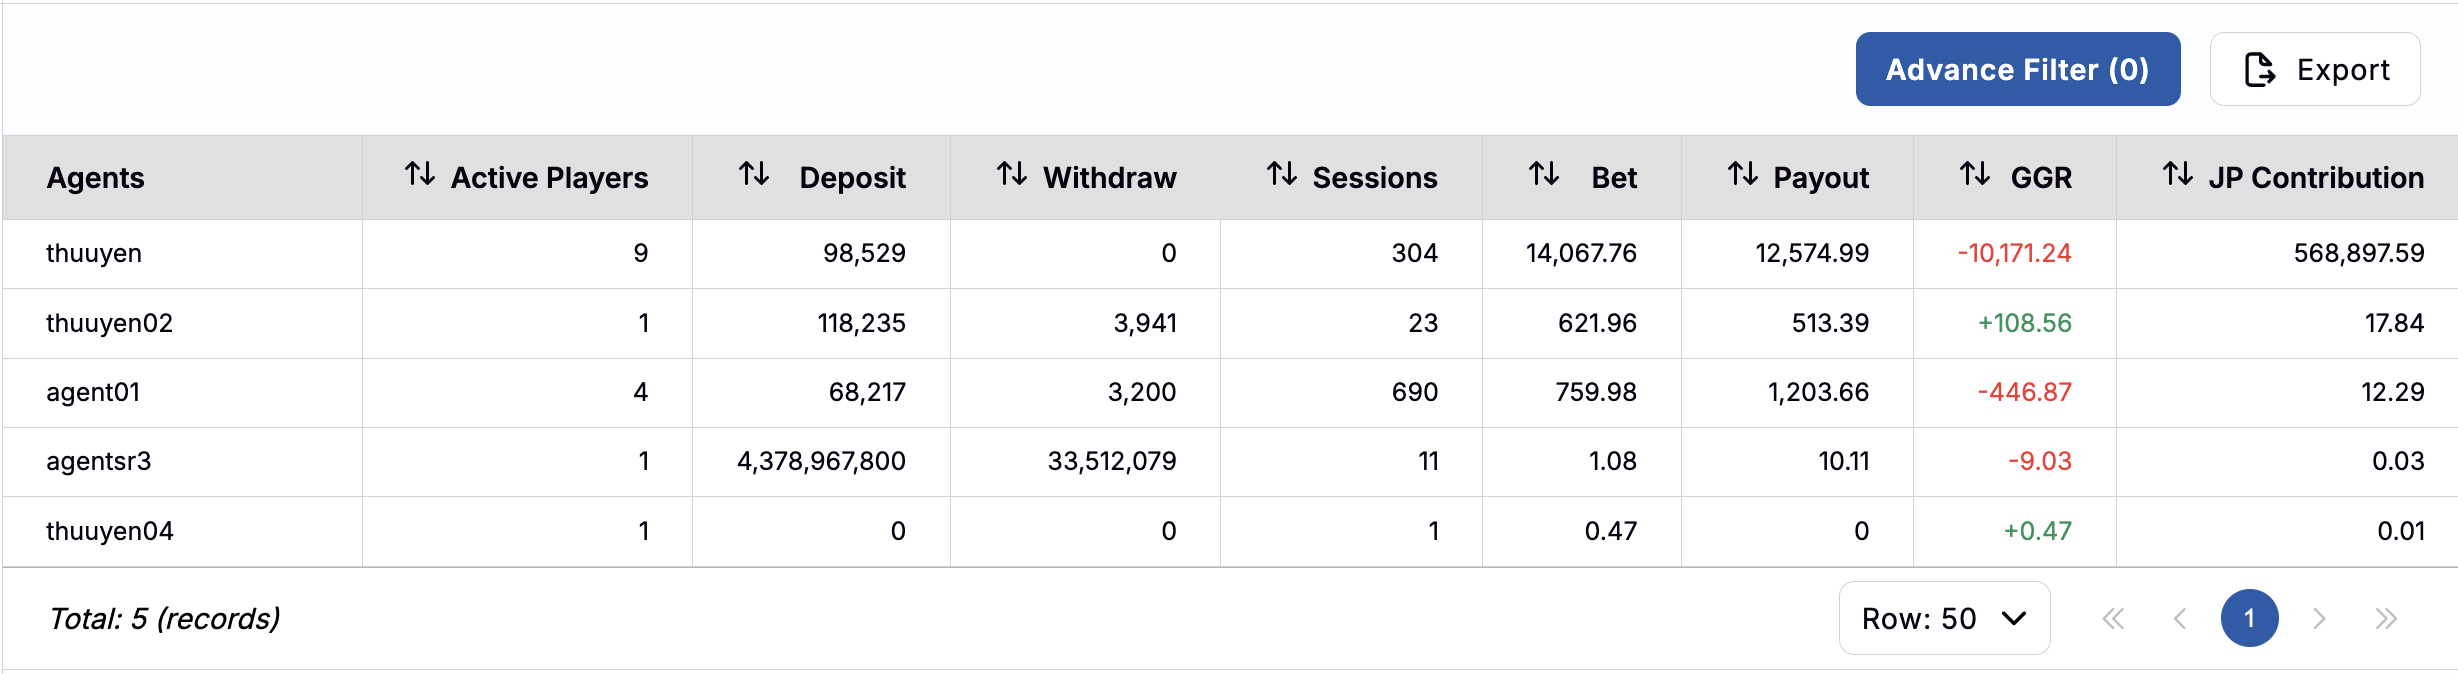Jump to the last page
Viewport: 2458px width, 674px height.
click(x=2388, y=618)
